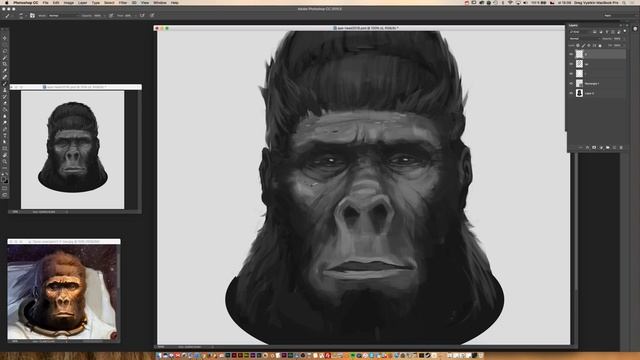Select the History Brush tool
The image size is (640, 360).
pyautogui.click(x=5, y=97)
